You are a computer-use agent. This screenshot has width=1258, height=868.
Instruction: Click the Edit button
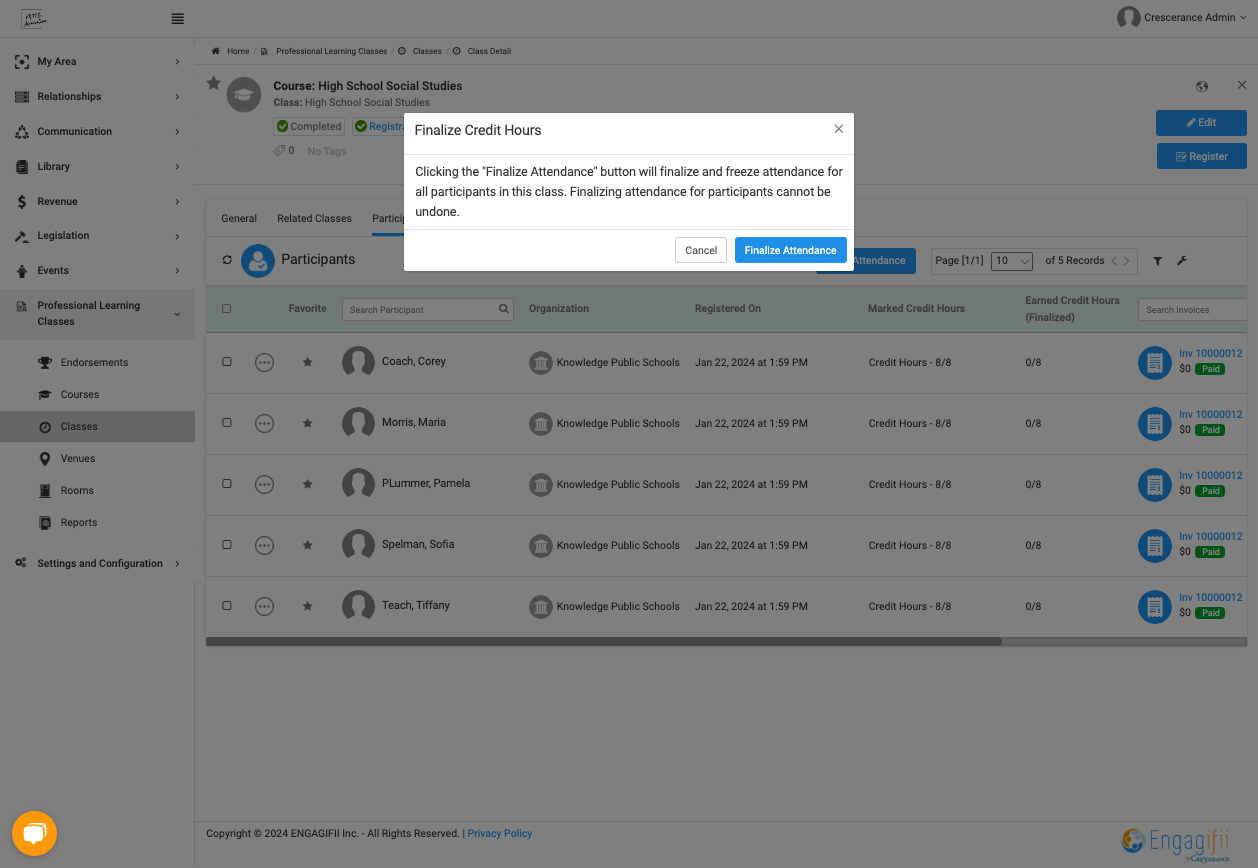pyautogui.click(x=1201, y=123)
